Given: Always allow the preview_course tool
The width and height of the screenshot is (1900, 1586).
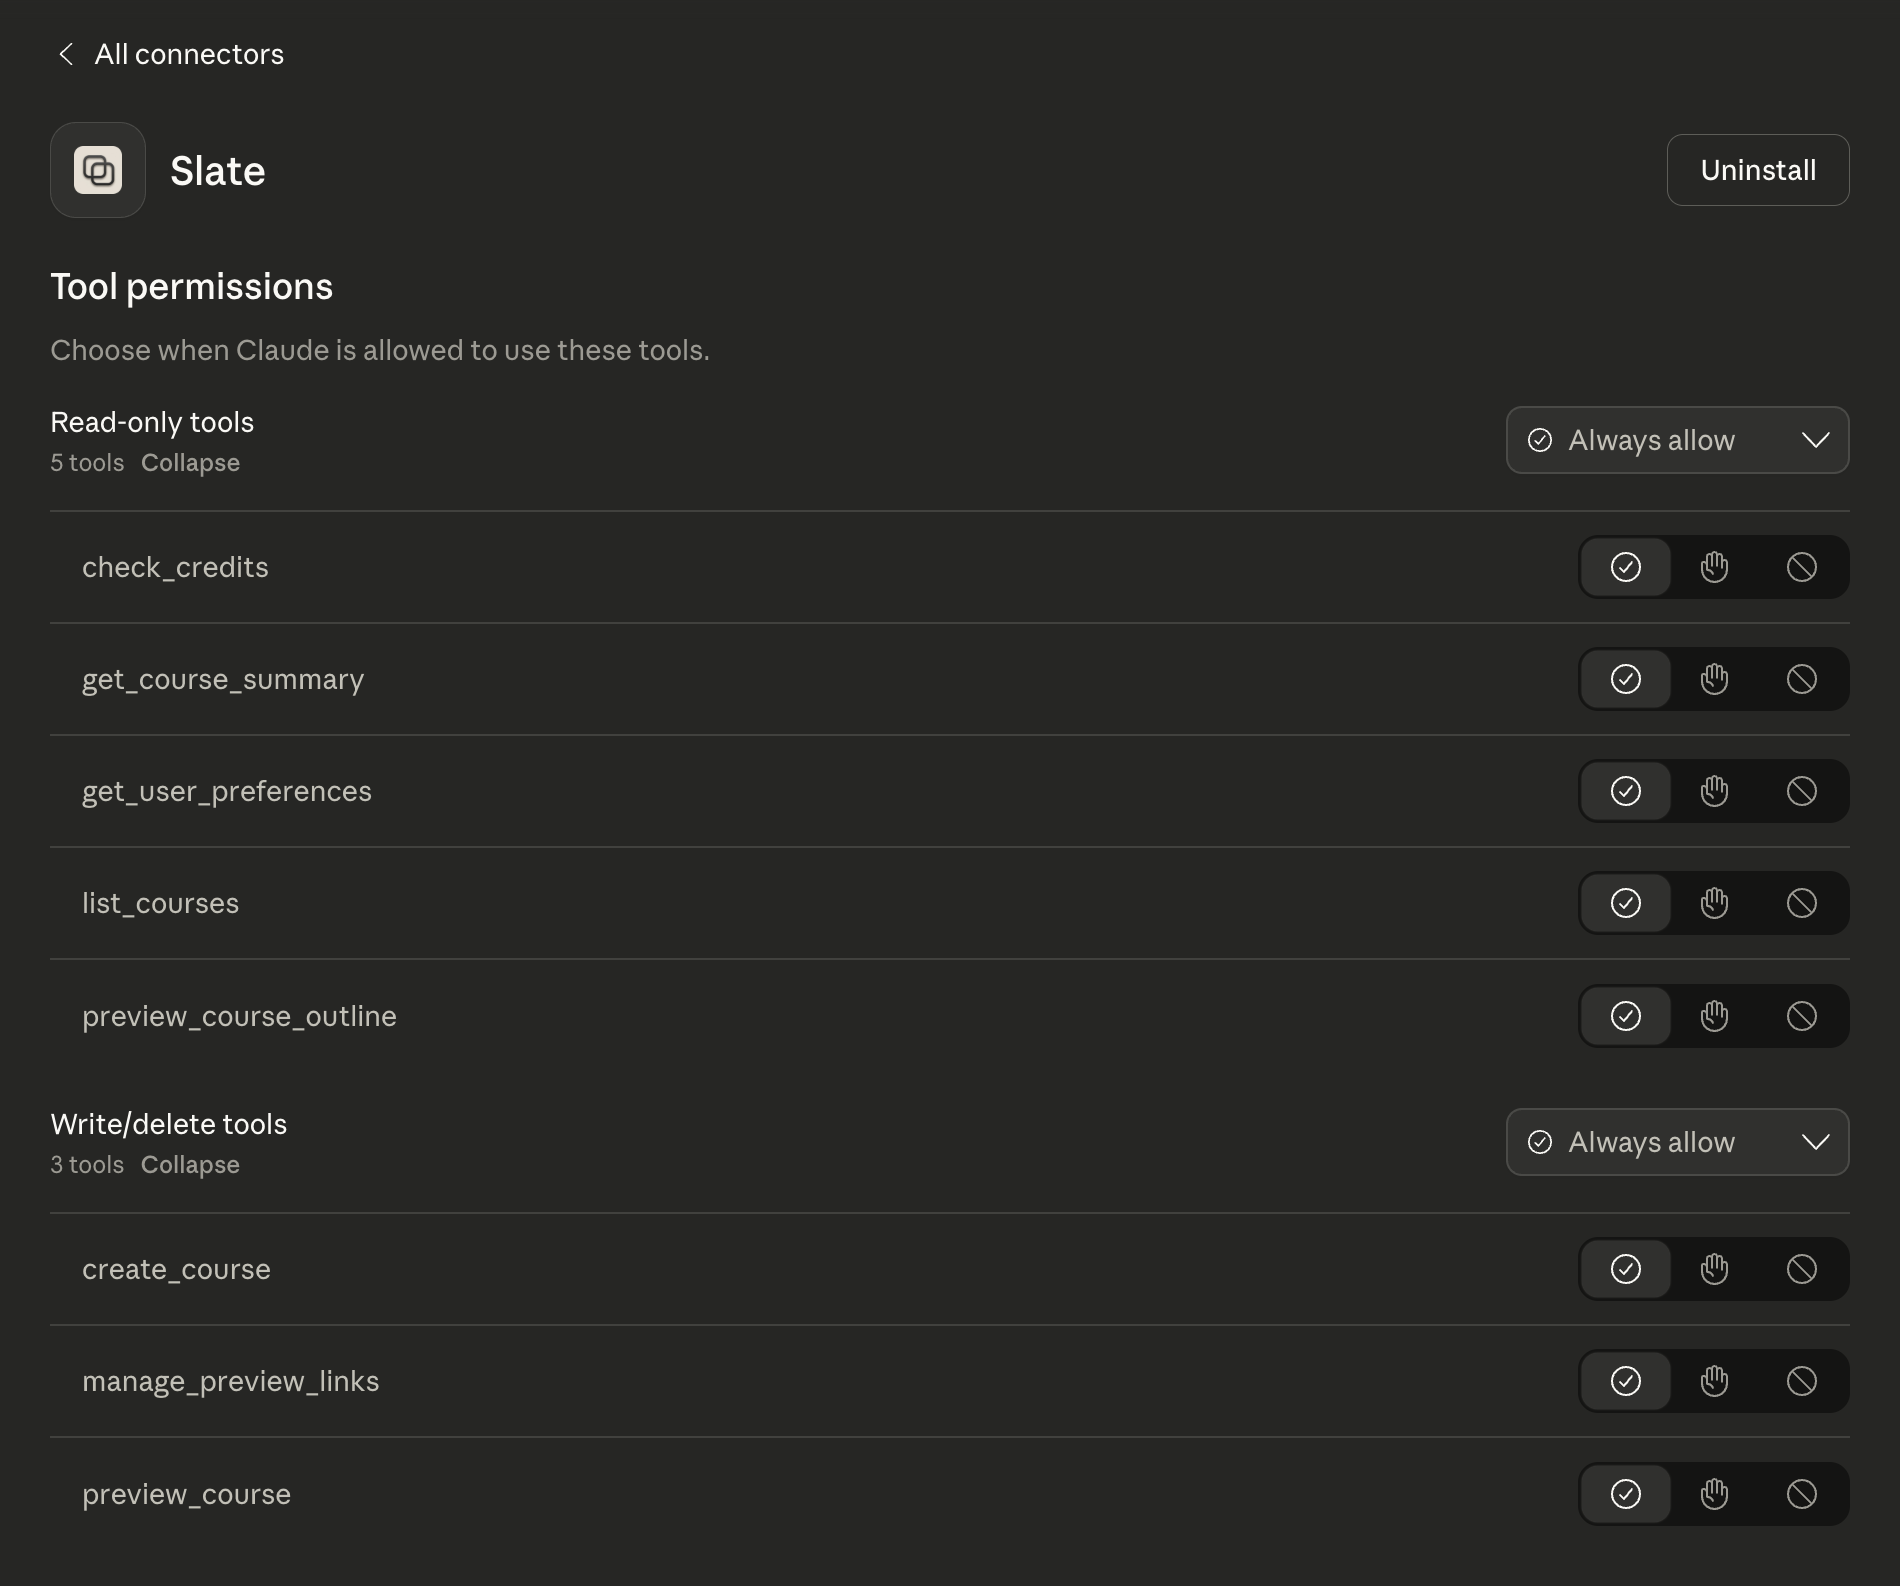Looking at the screenshot, I should [1626, 1494].
